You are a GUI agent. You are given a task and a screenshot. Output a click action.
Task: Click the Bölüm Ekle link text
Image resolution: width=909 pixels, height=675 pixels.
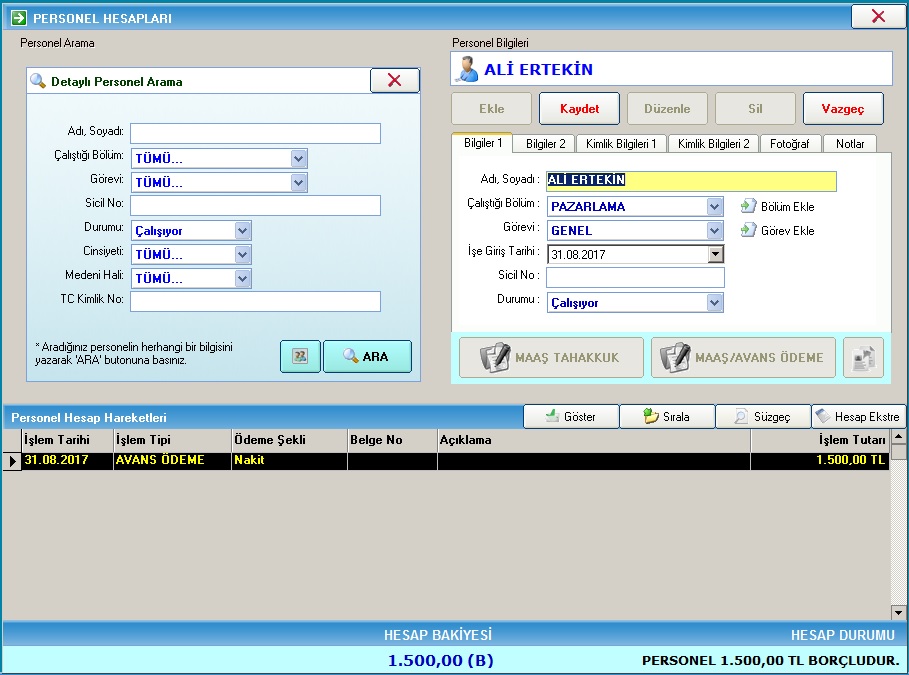click(x=787, y=207)
